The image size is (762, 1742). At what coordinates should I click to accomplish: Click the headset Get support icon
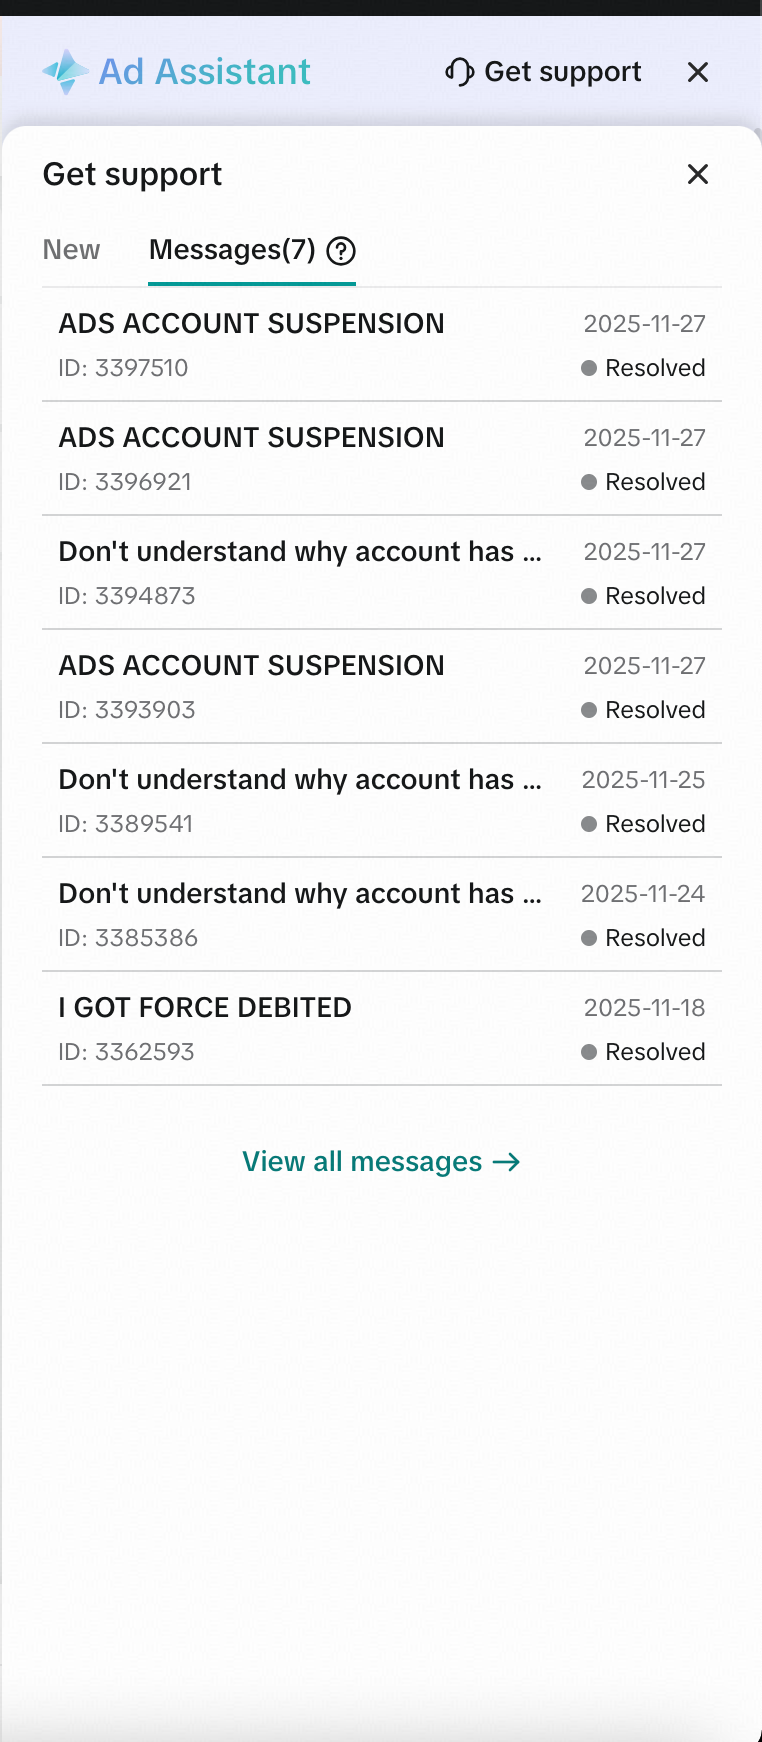click(x=459, y=72)
